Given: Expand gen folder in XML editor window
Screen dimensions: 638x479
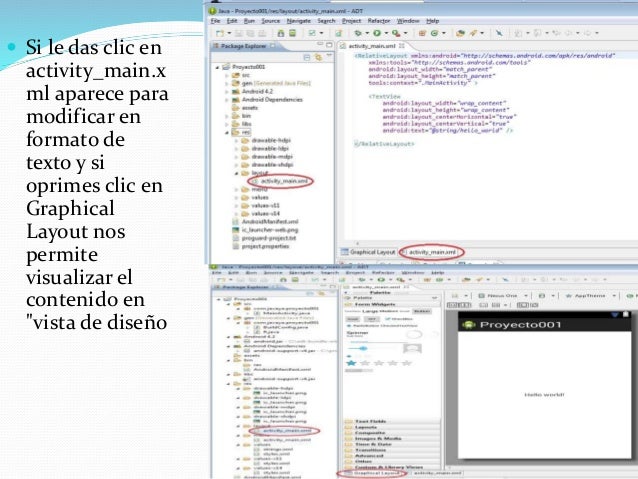Looking at the screenshot, I should coord(227,83).
